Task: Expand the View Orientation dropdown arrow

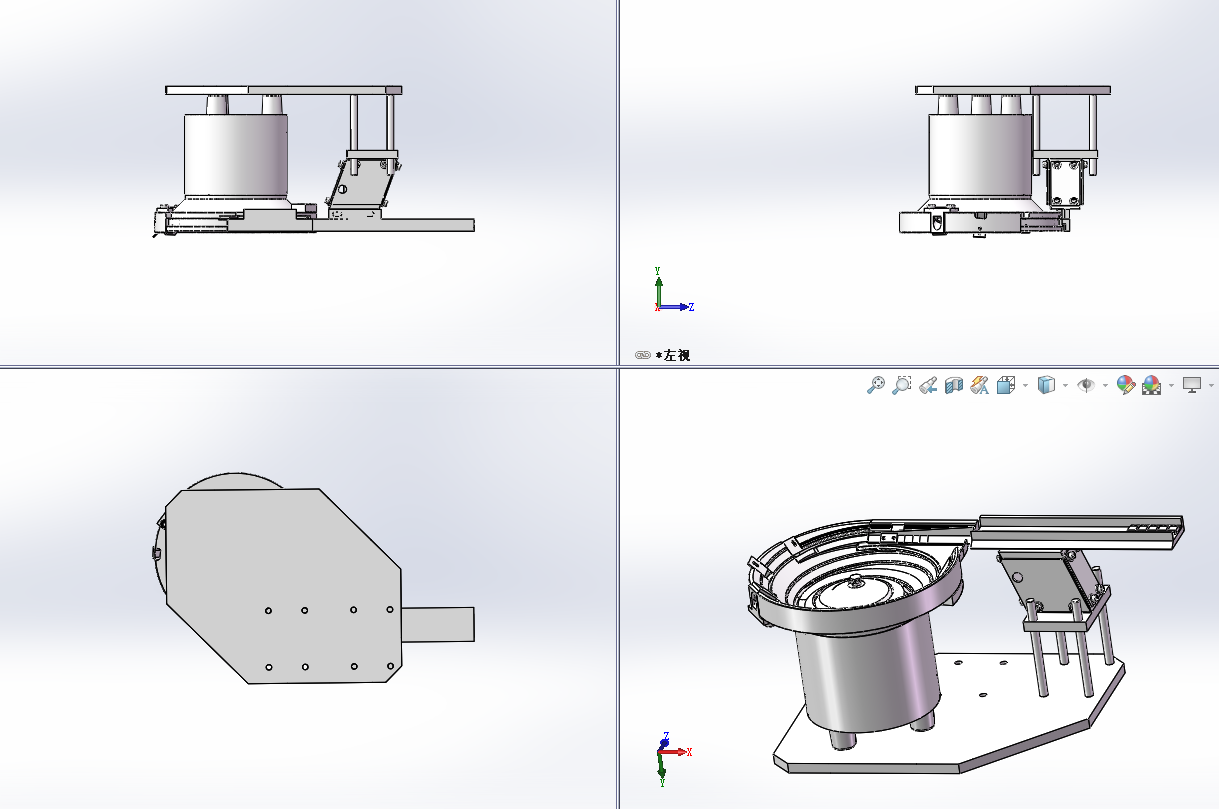Action: tap(1025, 385)
